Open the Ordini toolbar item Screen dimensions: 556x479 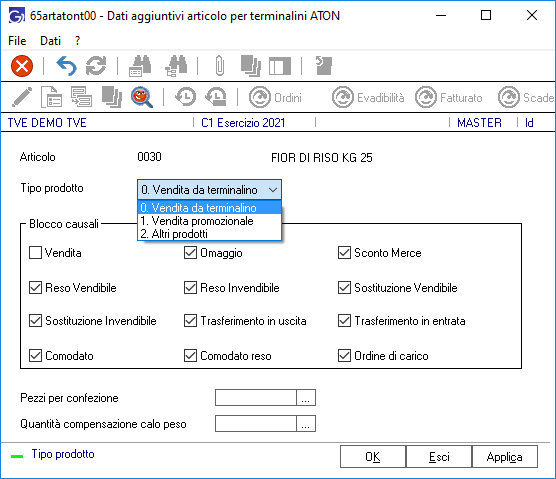(275, 98)
